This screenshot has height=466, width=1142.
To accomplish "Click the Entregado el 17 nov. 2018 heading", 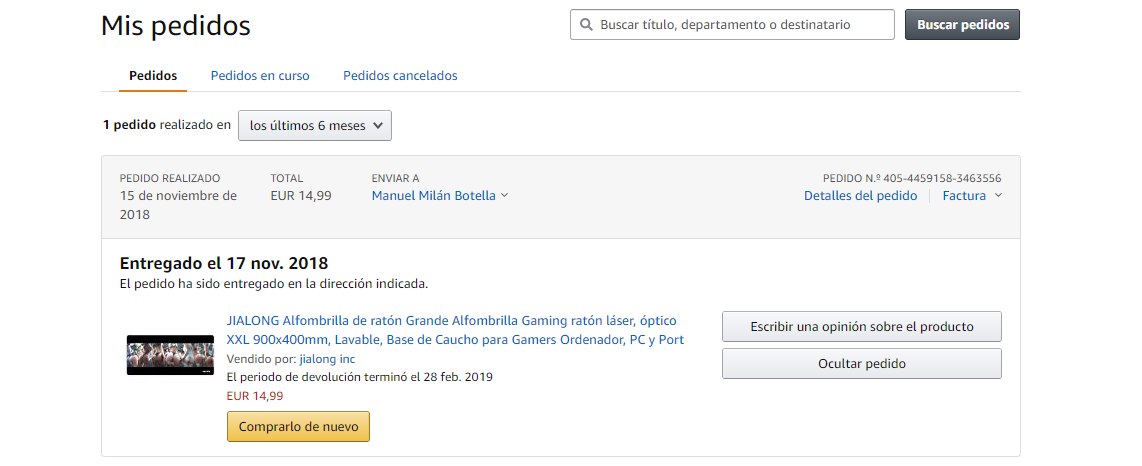I will [x=224, y=264].
